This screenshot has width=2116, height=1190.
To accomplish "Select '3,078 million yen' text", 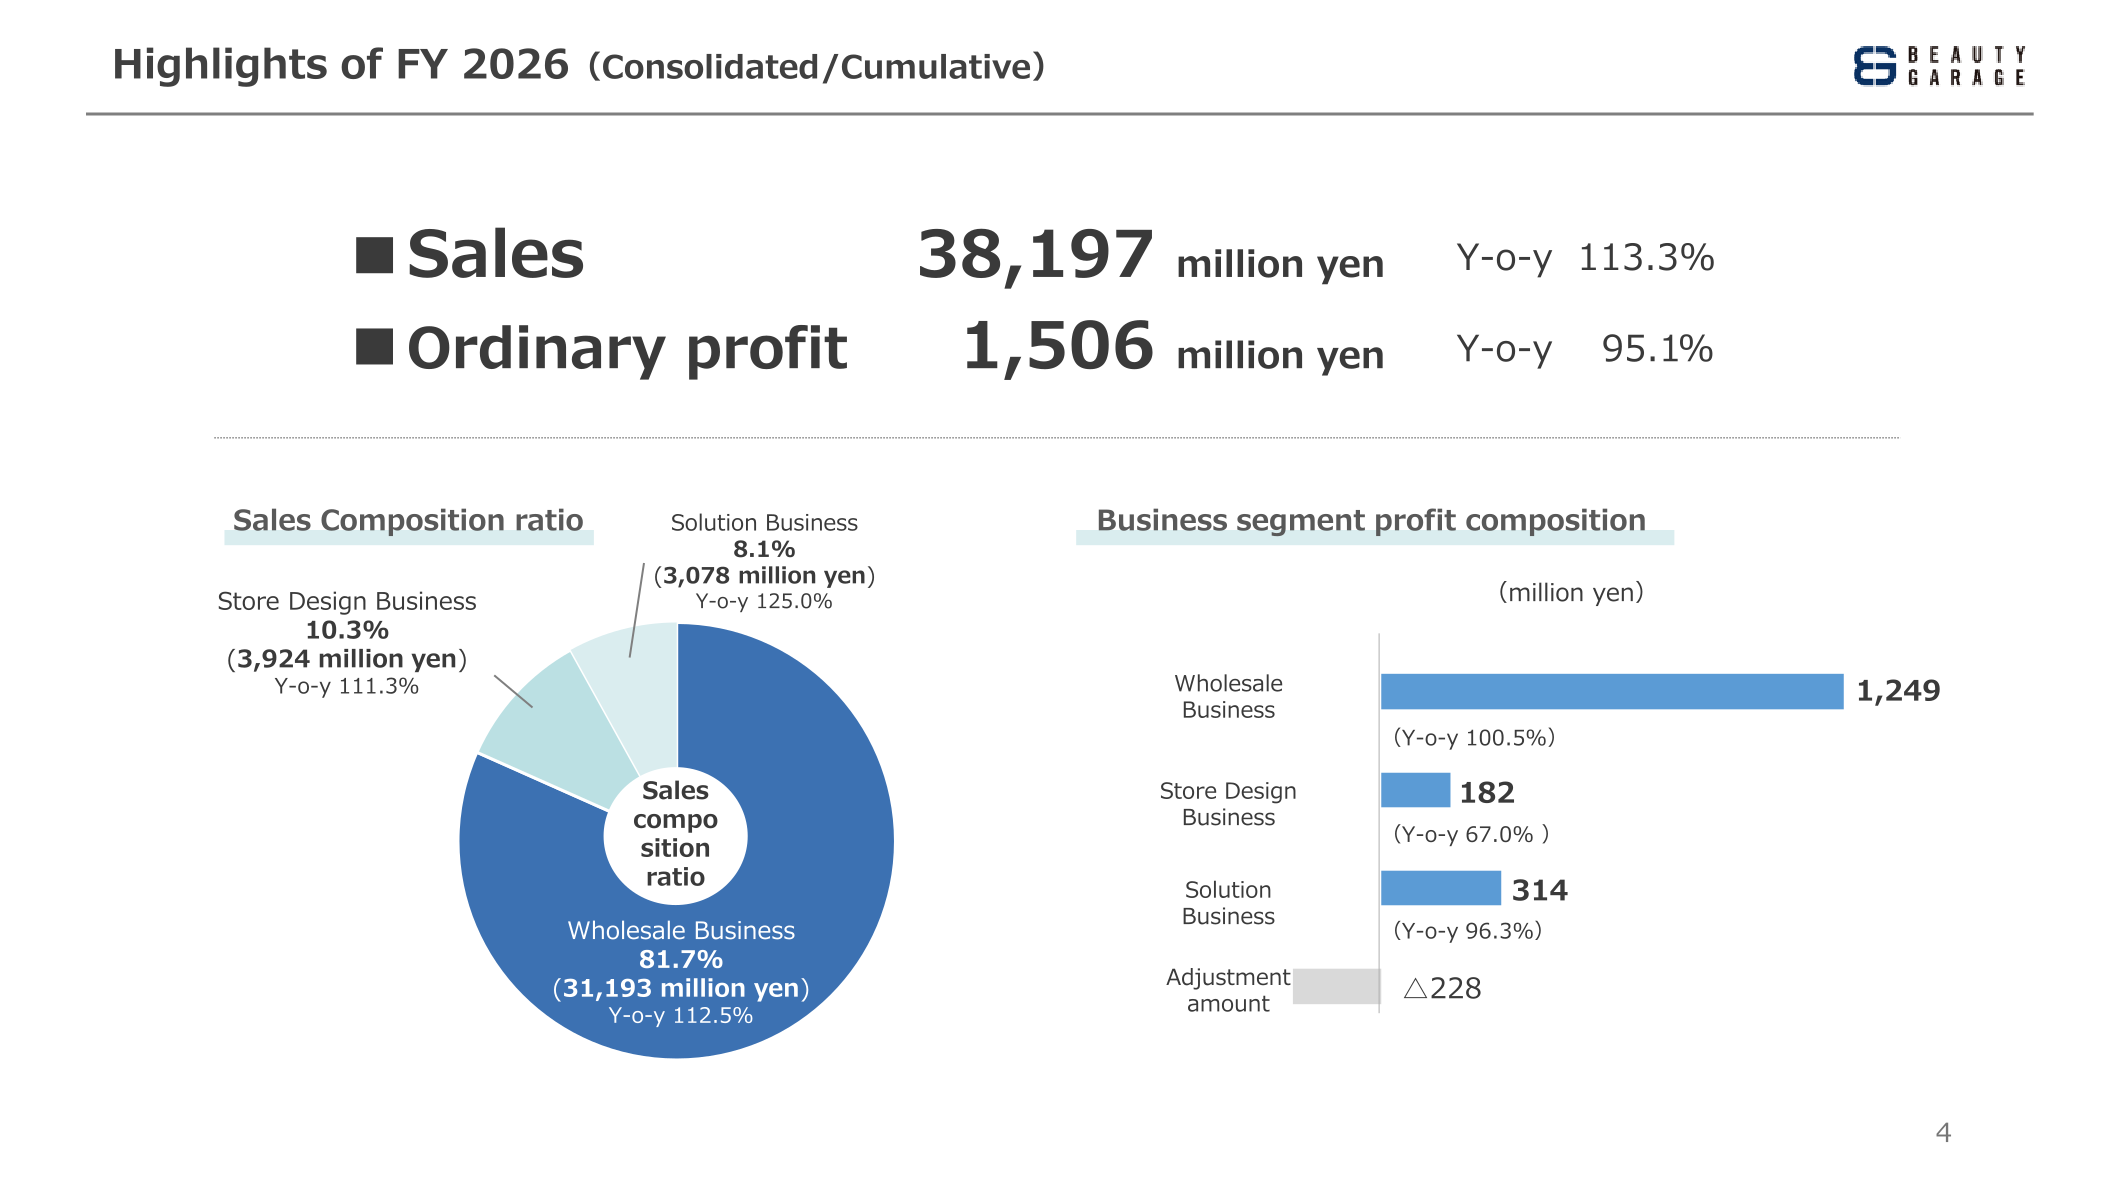I will [764, 575].
